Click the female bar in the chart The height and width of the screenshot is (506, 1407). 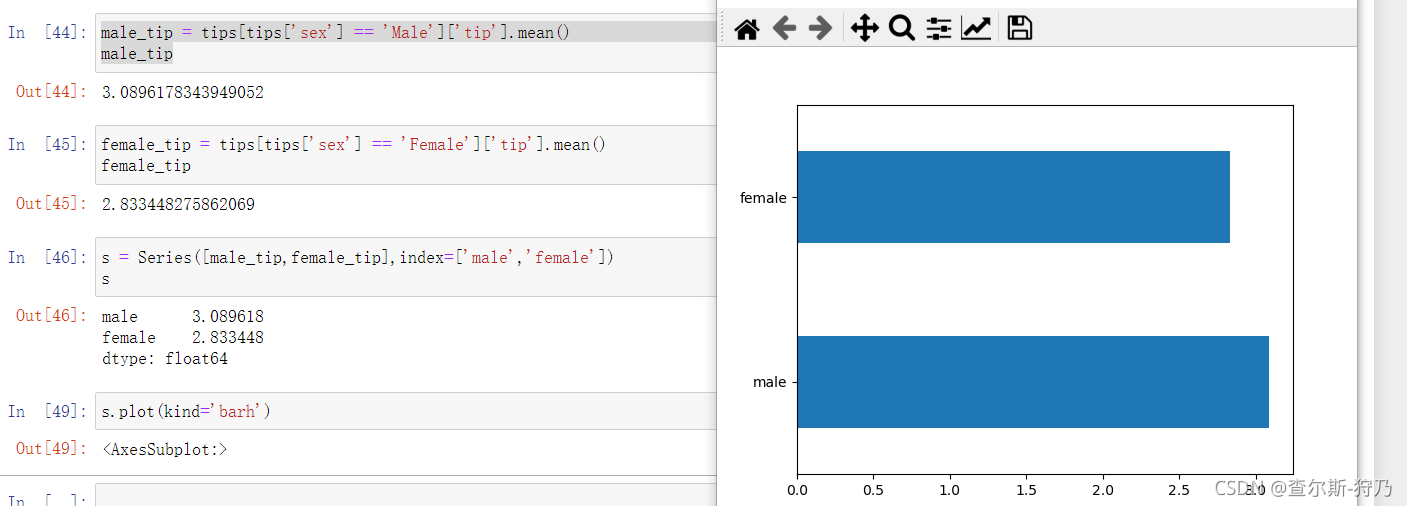tap(1013, 197)
